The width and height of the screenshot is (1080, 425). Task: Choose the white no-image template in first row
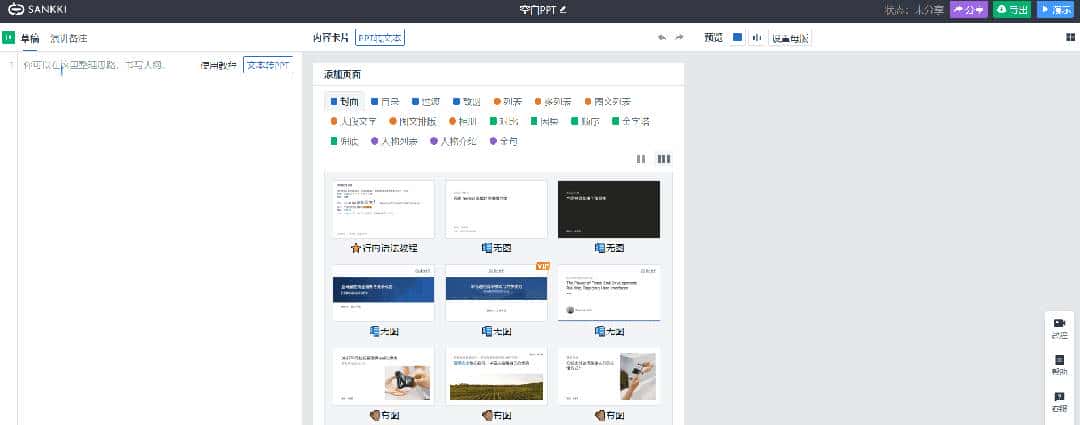tap(496, 209)
